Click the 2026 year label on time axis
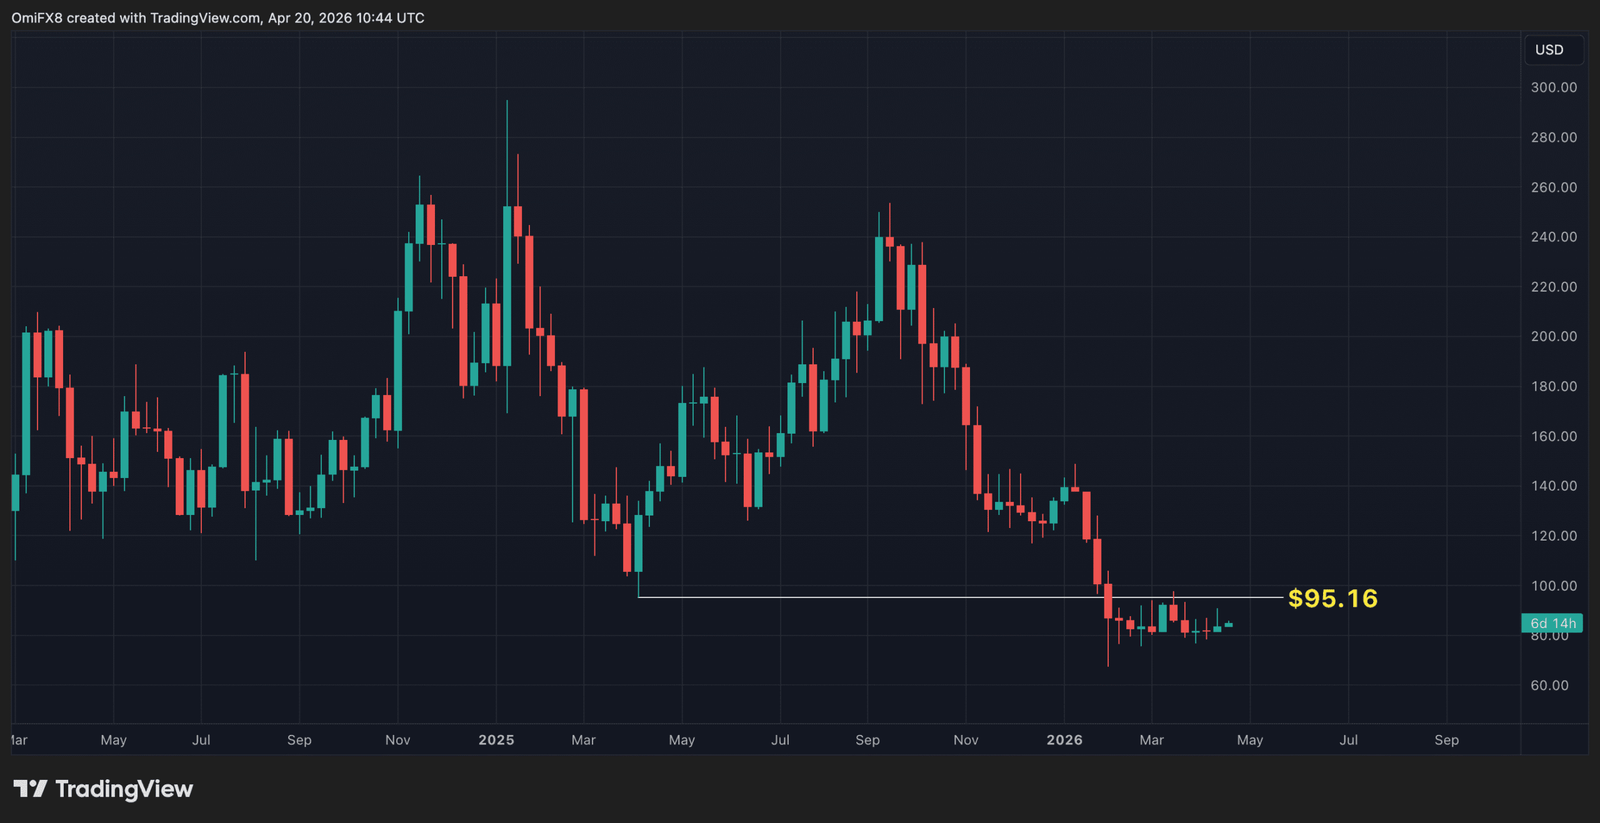The width and height of the screenshot is (1600, 823). 1064,740
